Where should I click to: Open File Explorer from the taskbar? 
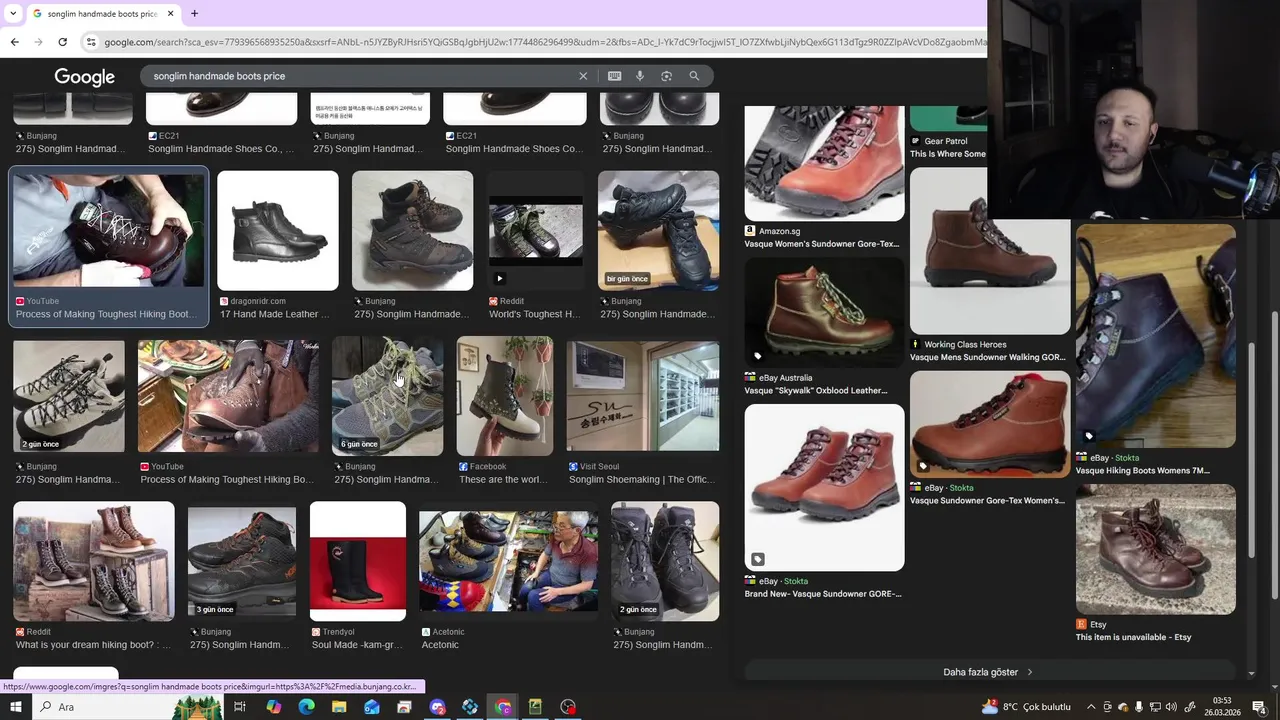point(339,707)
